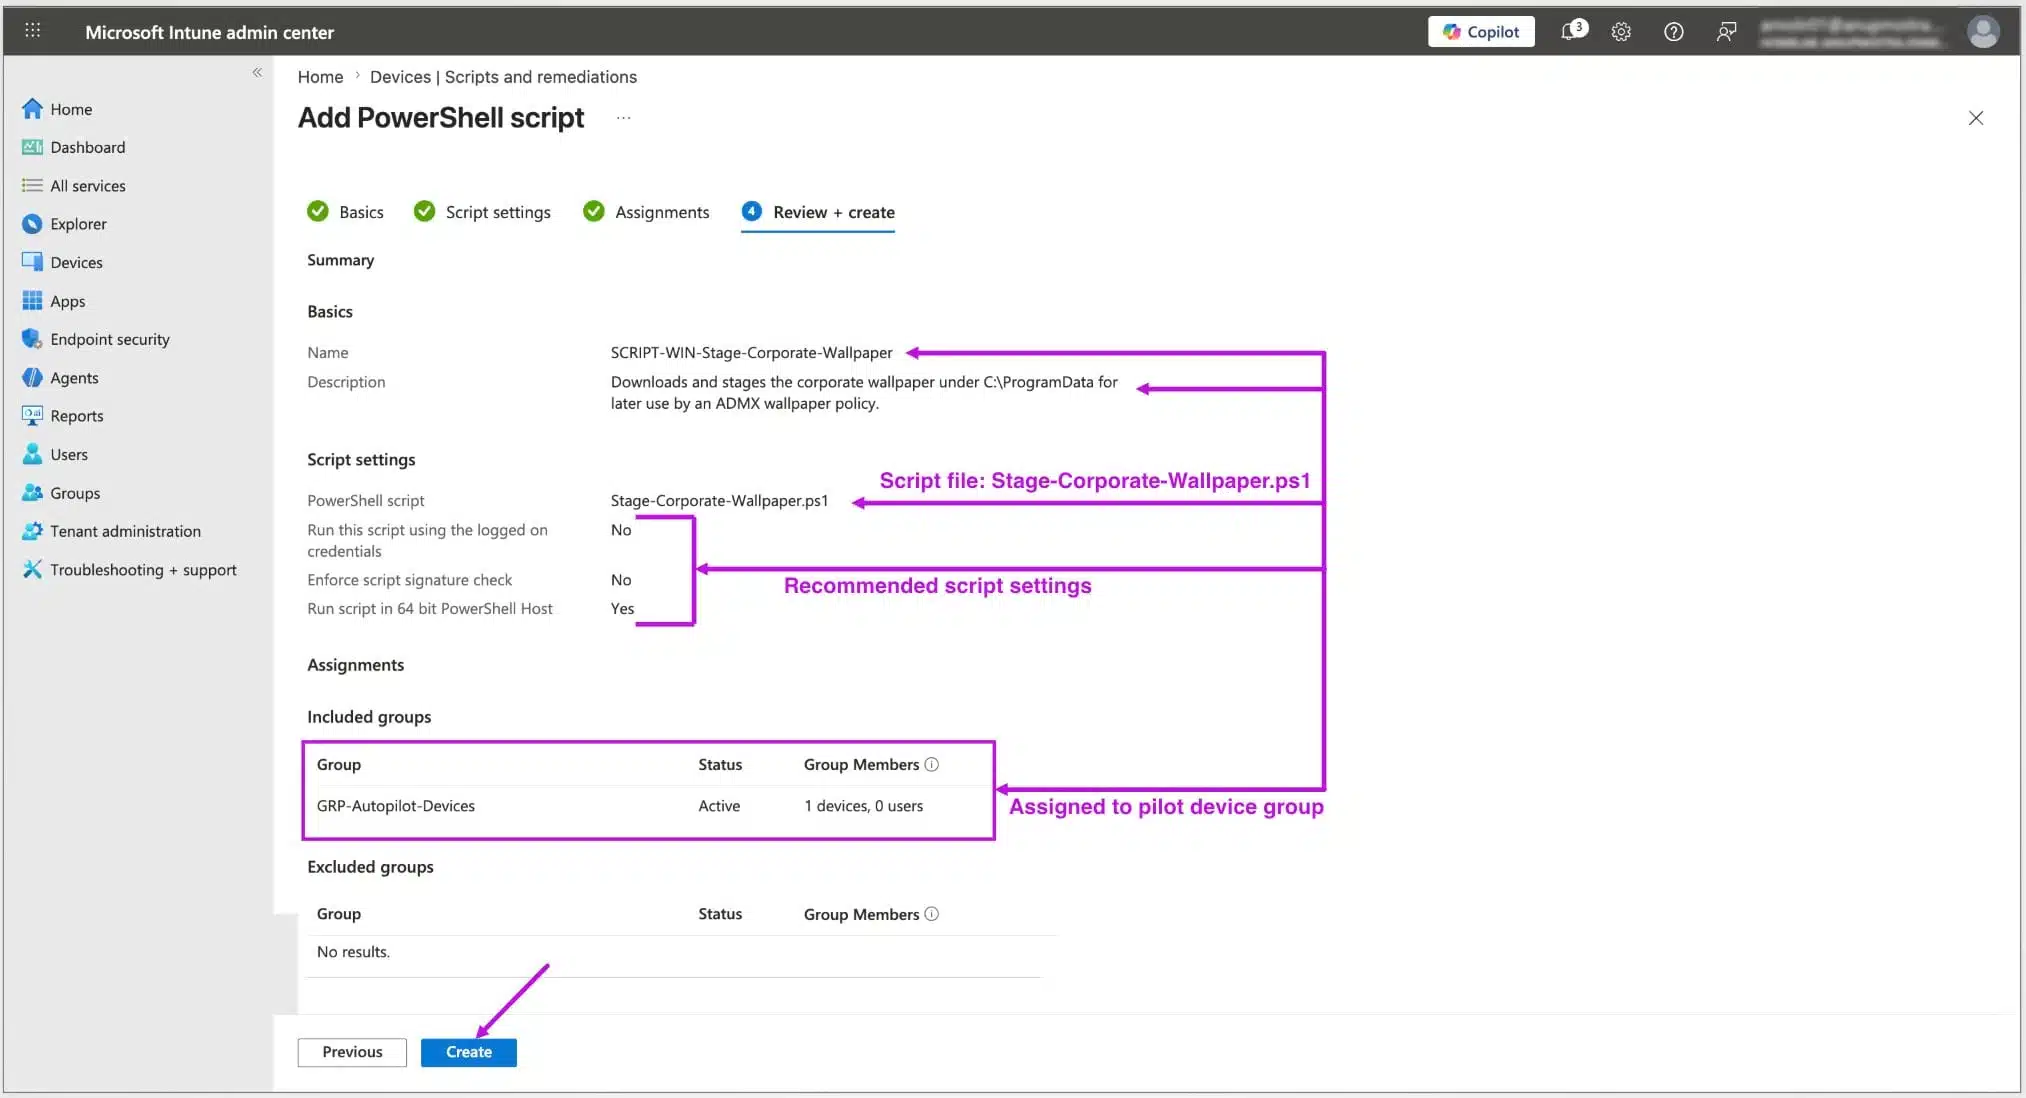2026x1098 pixels.
Task: Switch to the Basics step tab
Action: [346, 212]
